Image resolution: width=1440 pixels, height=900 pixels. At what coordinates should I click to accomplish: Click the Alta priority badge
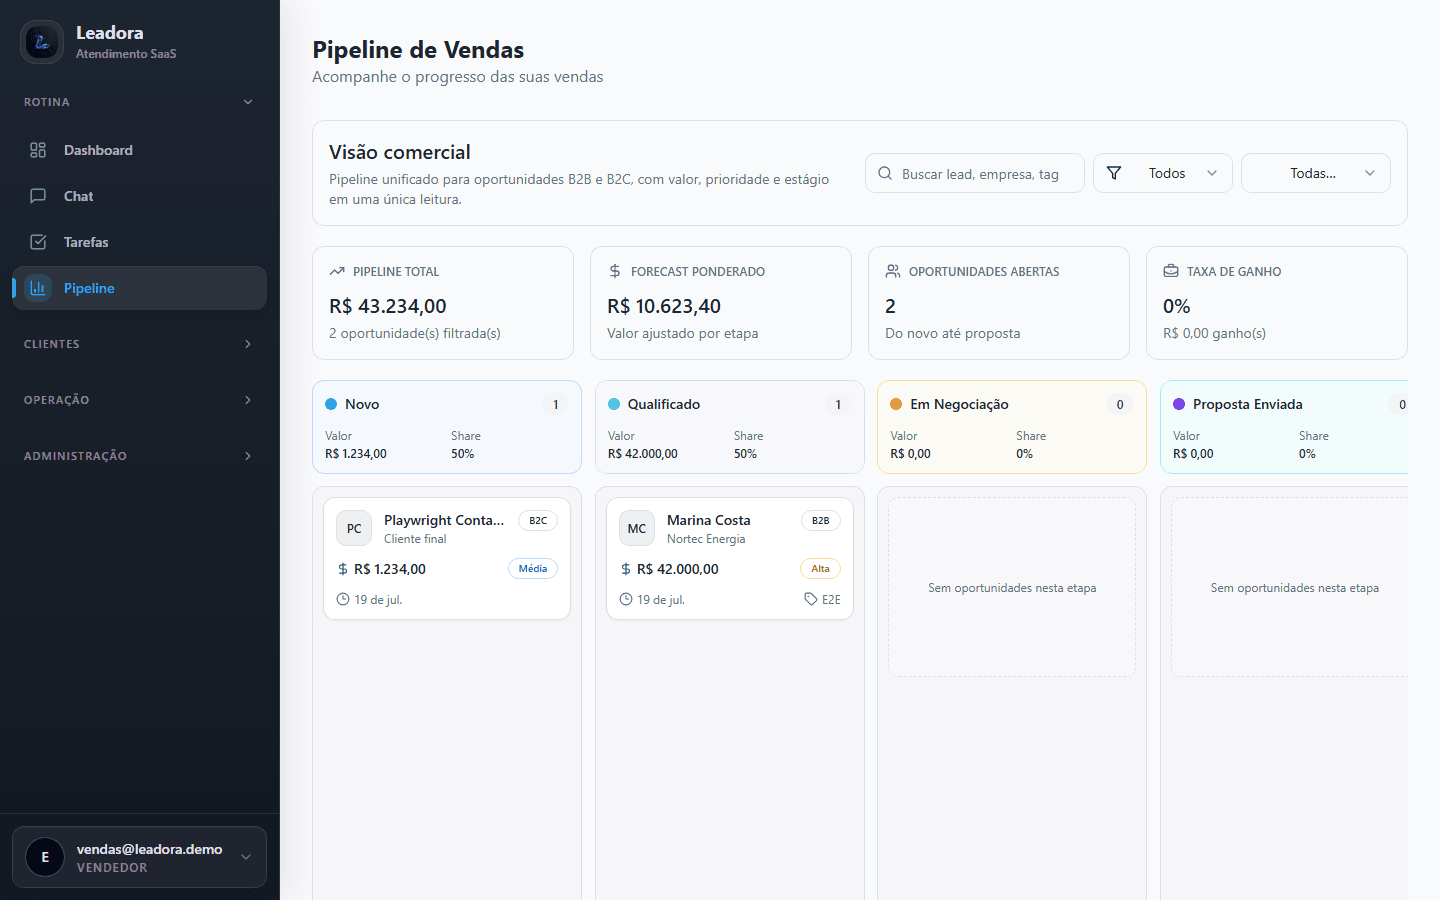[x=821, y=568]
